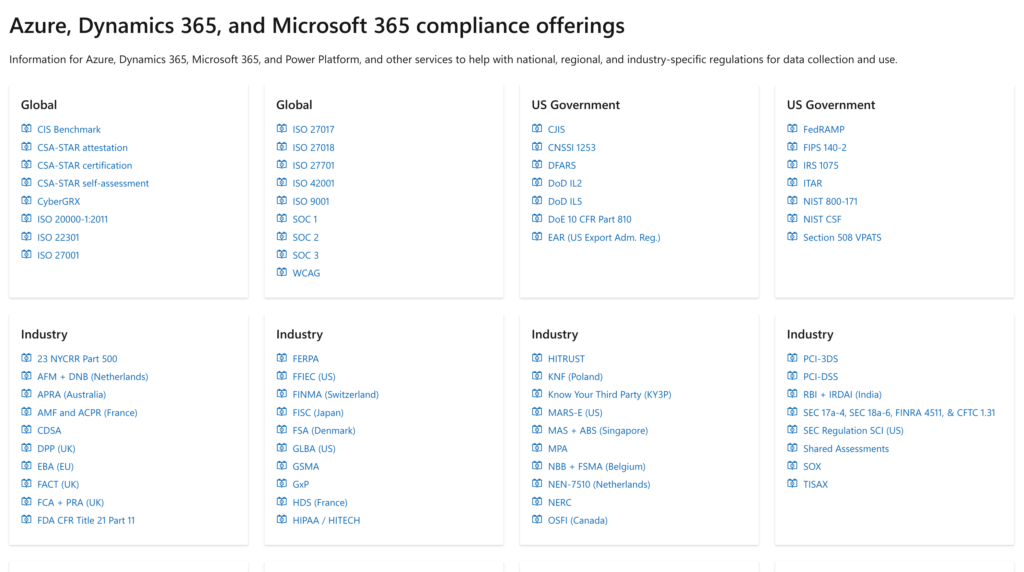Click the icon next to CJIS
Viewport: 1024px width, 572px height.
click(537, 129)
